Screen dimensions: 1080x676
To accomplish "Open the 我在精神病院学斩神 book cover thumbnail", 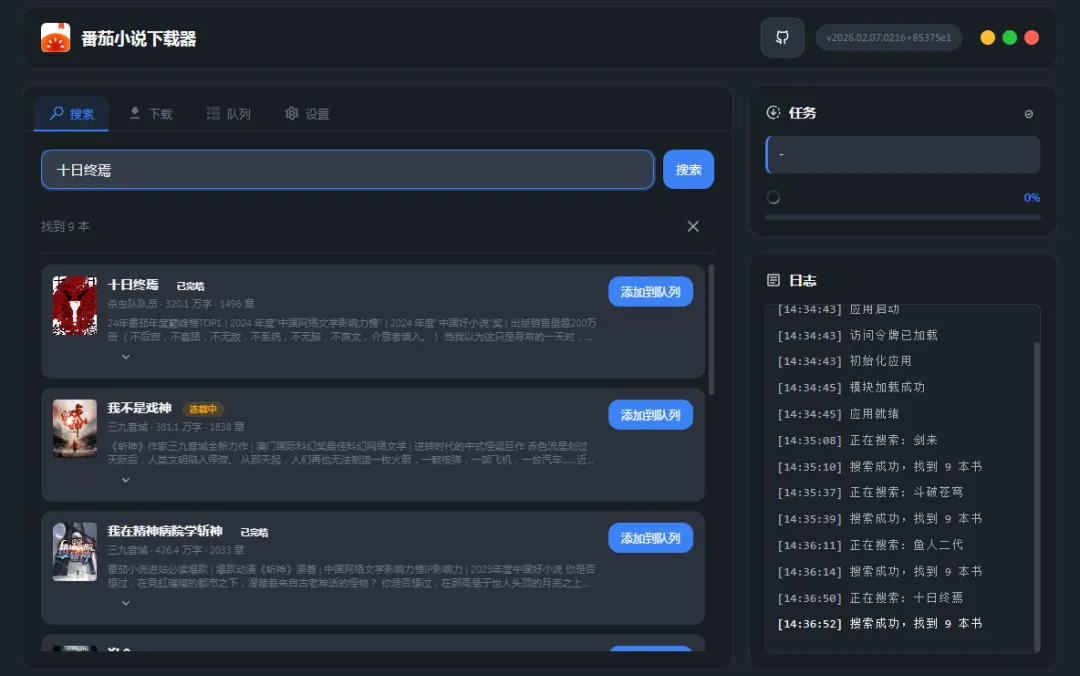I will coord(74,551).
